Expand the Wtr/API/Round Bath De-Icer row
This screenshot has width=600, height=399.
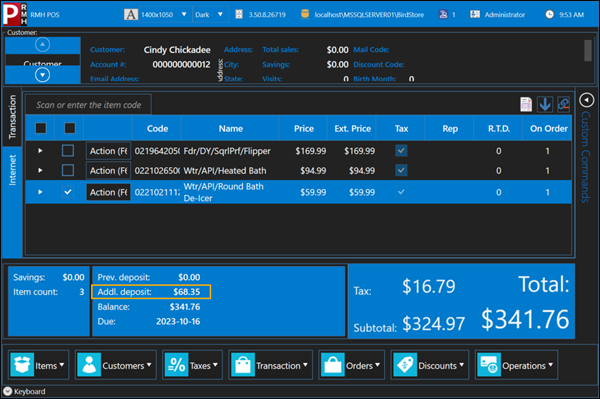click(x=40, y=192)
